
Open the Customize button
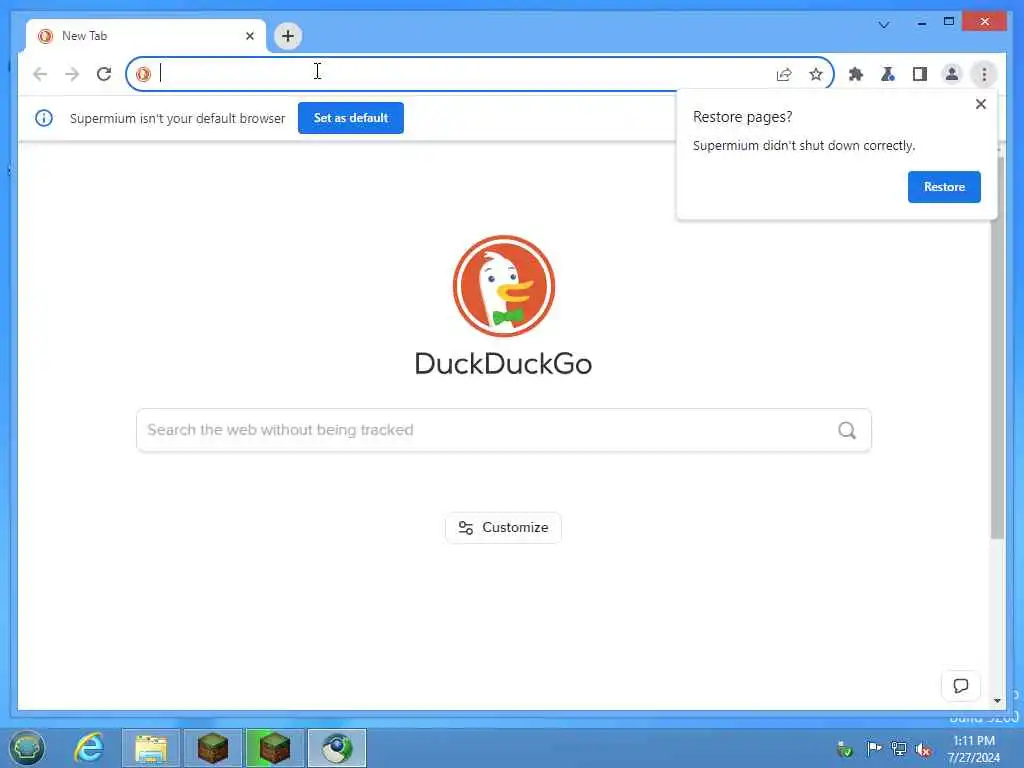click(504, 527)
